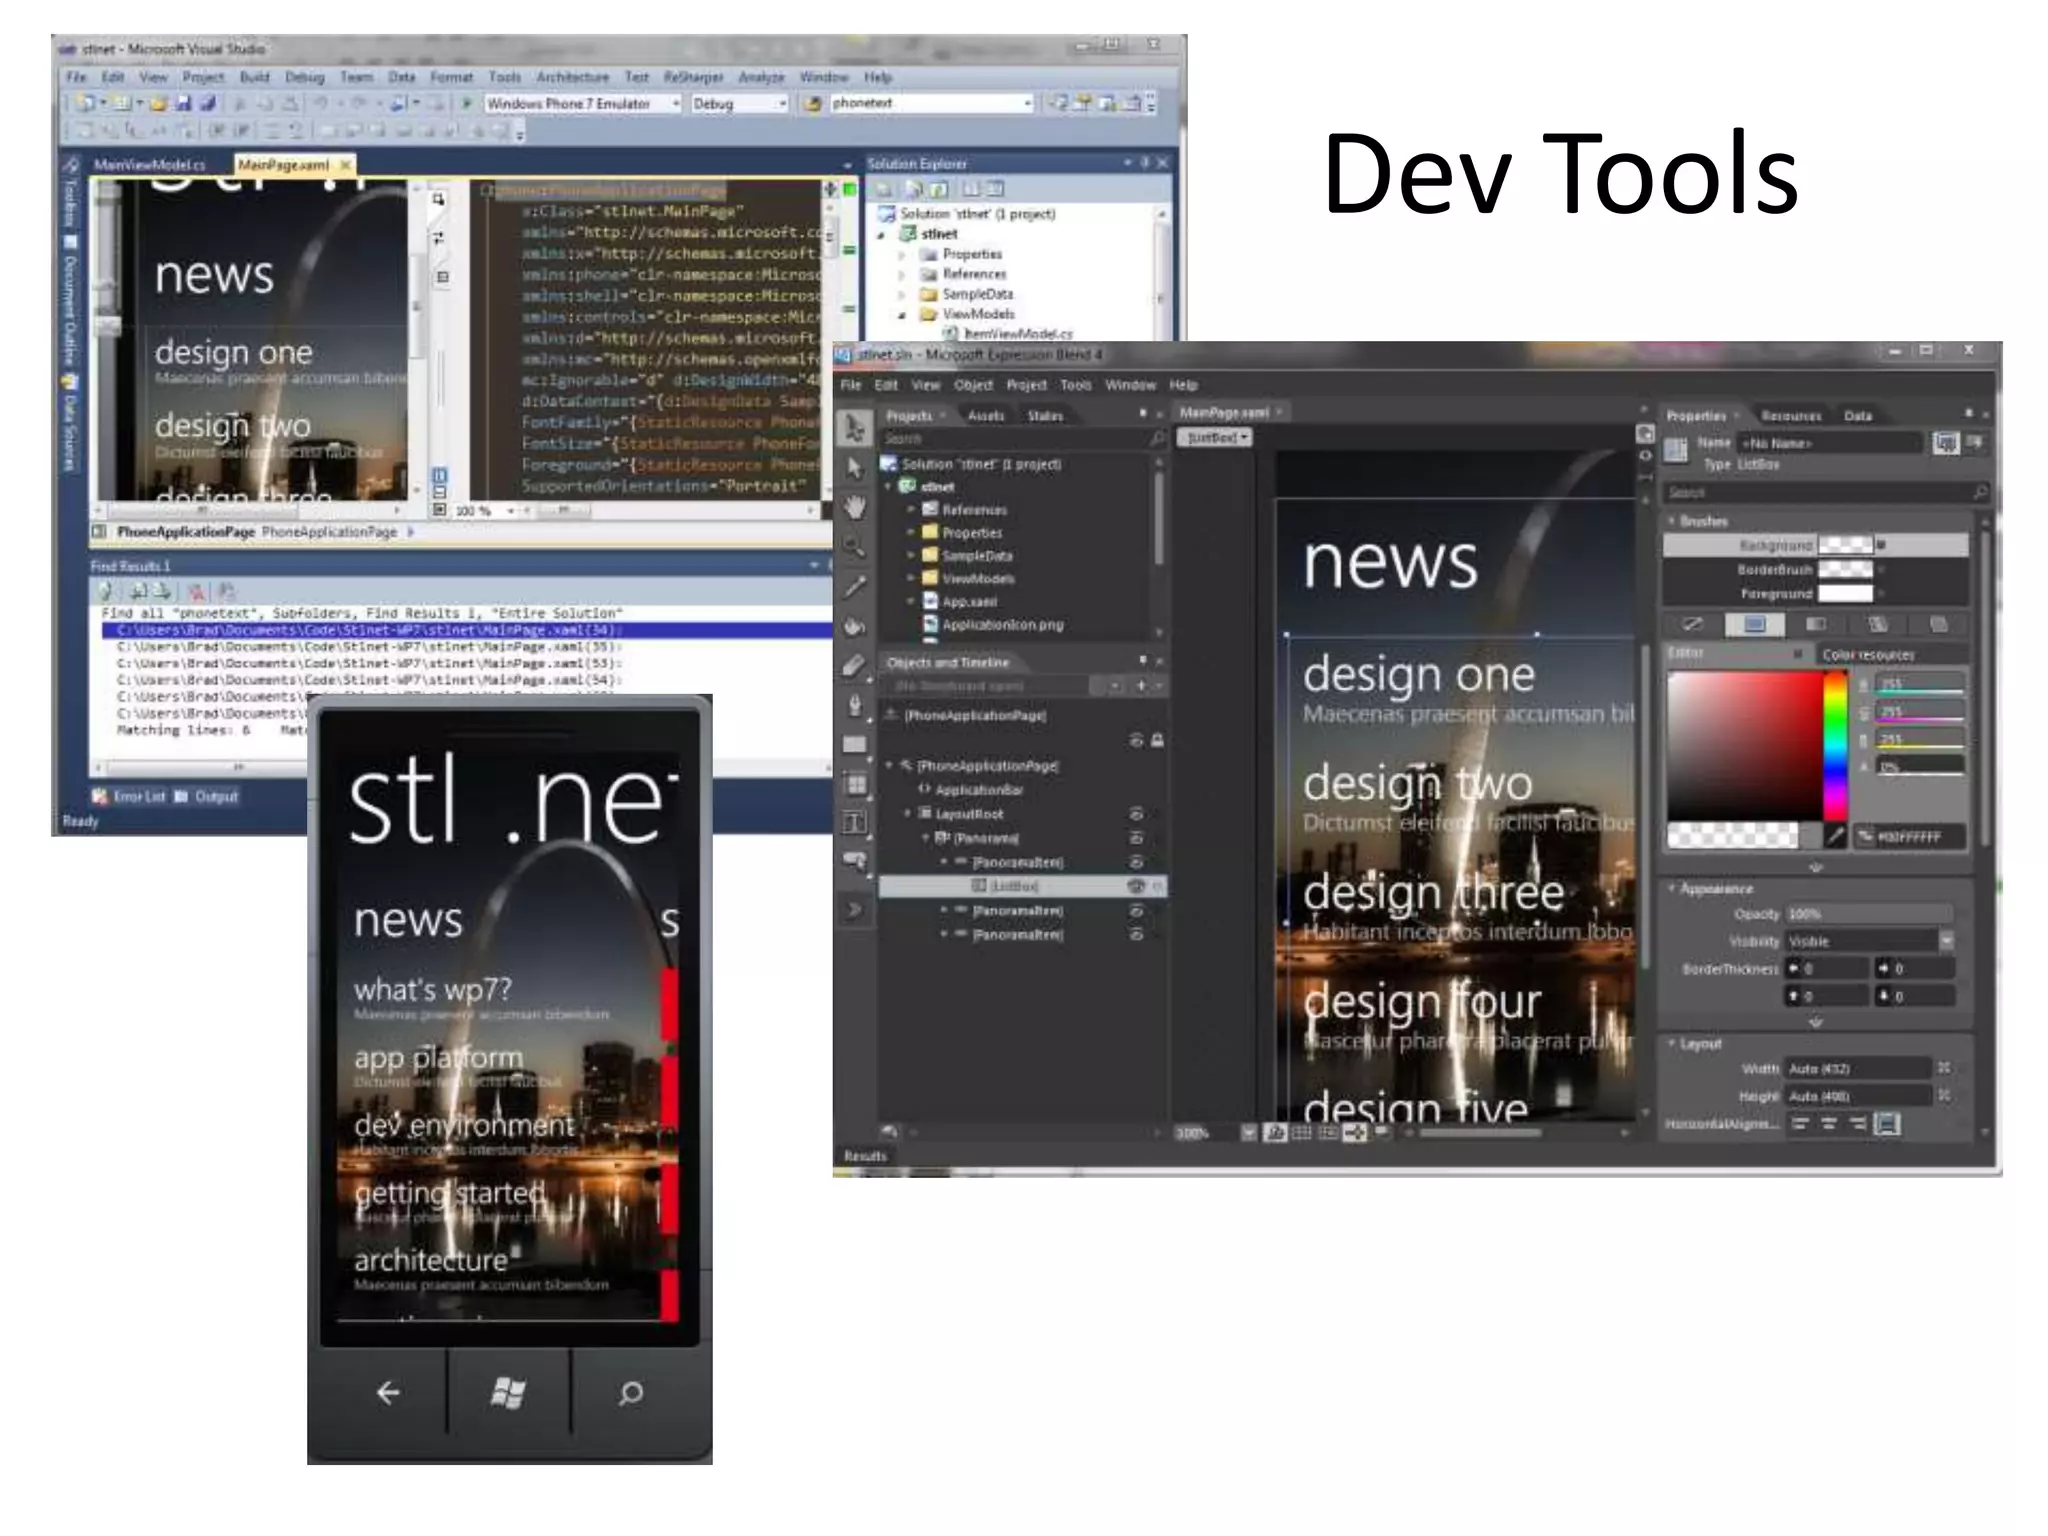Image resolution: width=2048 pixels, height=1536 pixels.
Task: Open the Debug configuration dropdown in Visual Studio
Action: tap(783, 103)
